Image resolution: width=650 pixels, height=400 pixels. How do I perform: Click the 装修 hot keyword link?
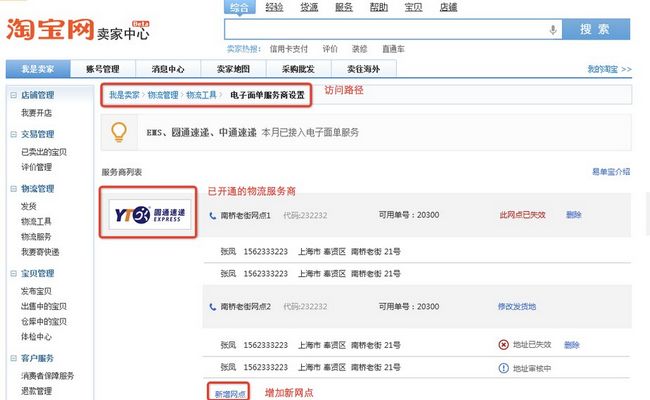pos(359,49)
